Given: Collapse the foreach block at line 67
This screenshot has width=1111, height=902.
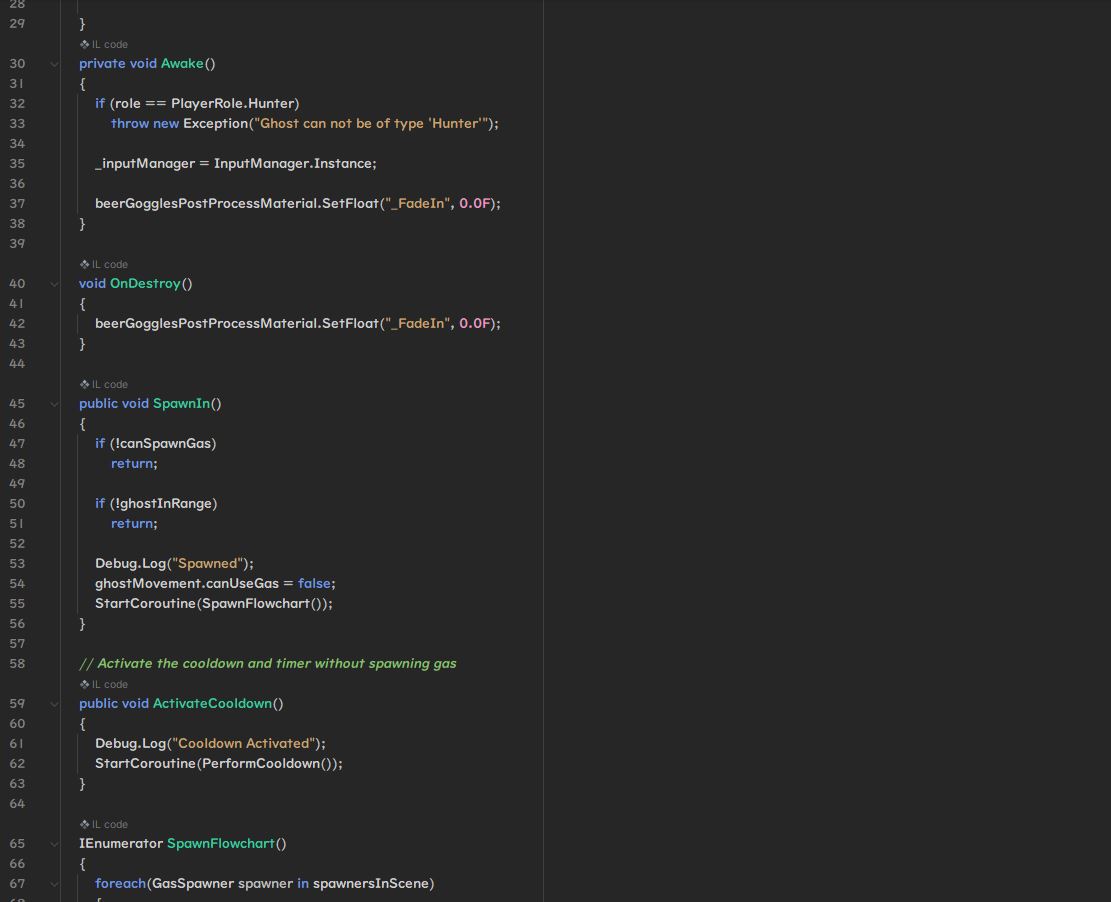Looking at the screenshot, I should pyautogui.click(x=54, y=883).
